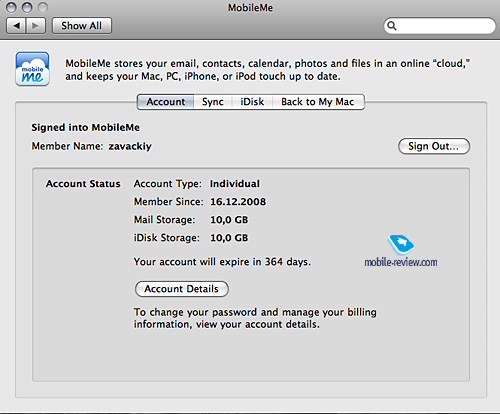Focus the search field
Screen dimensions: 500x414
click(440, 26)
